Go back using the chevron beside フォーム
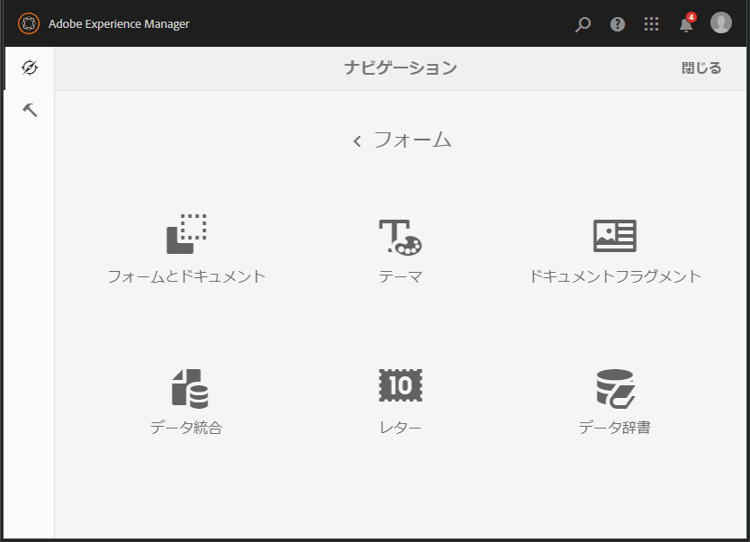 pos(357,141)
